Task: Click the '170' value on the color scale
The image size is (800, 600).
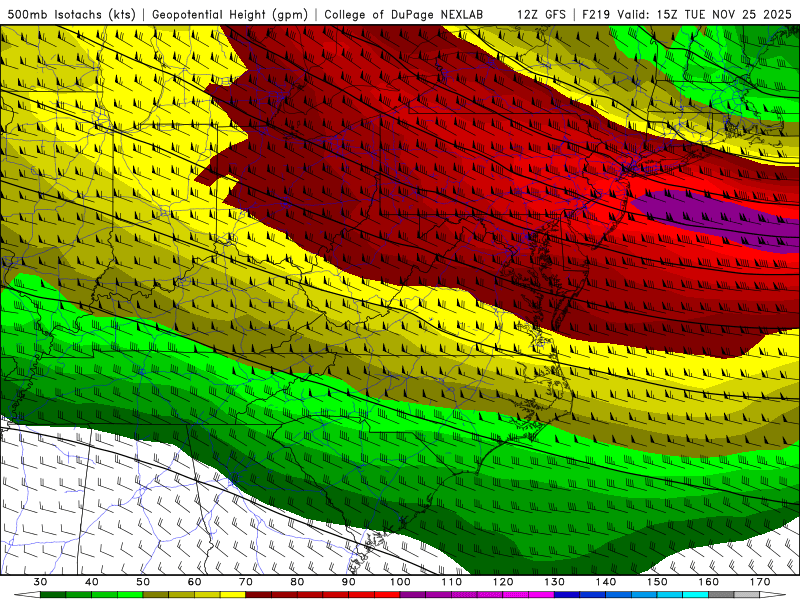Action: tap(760, 582)
